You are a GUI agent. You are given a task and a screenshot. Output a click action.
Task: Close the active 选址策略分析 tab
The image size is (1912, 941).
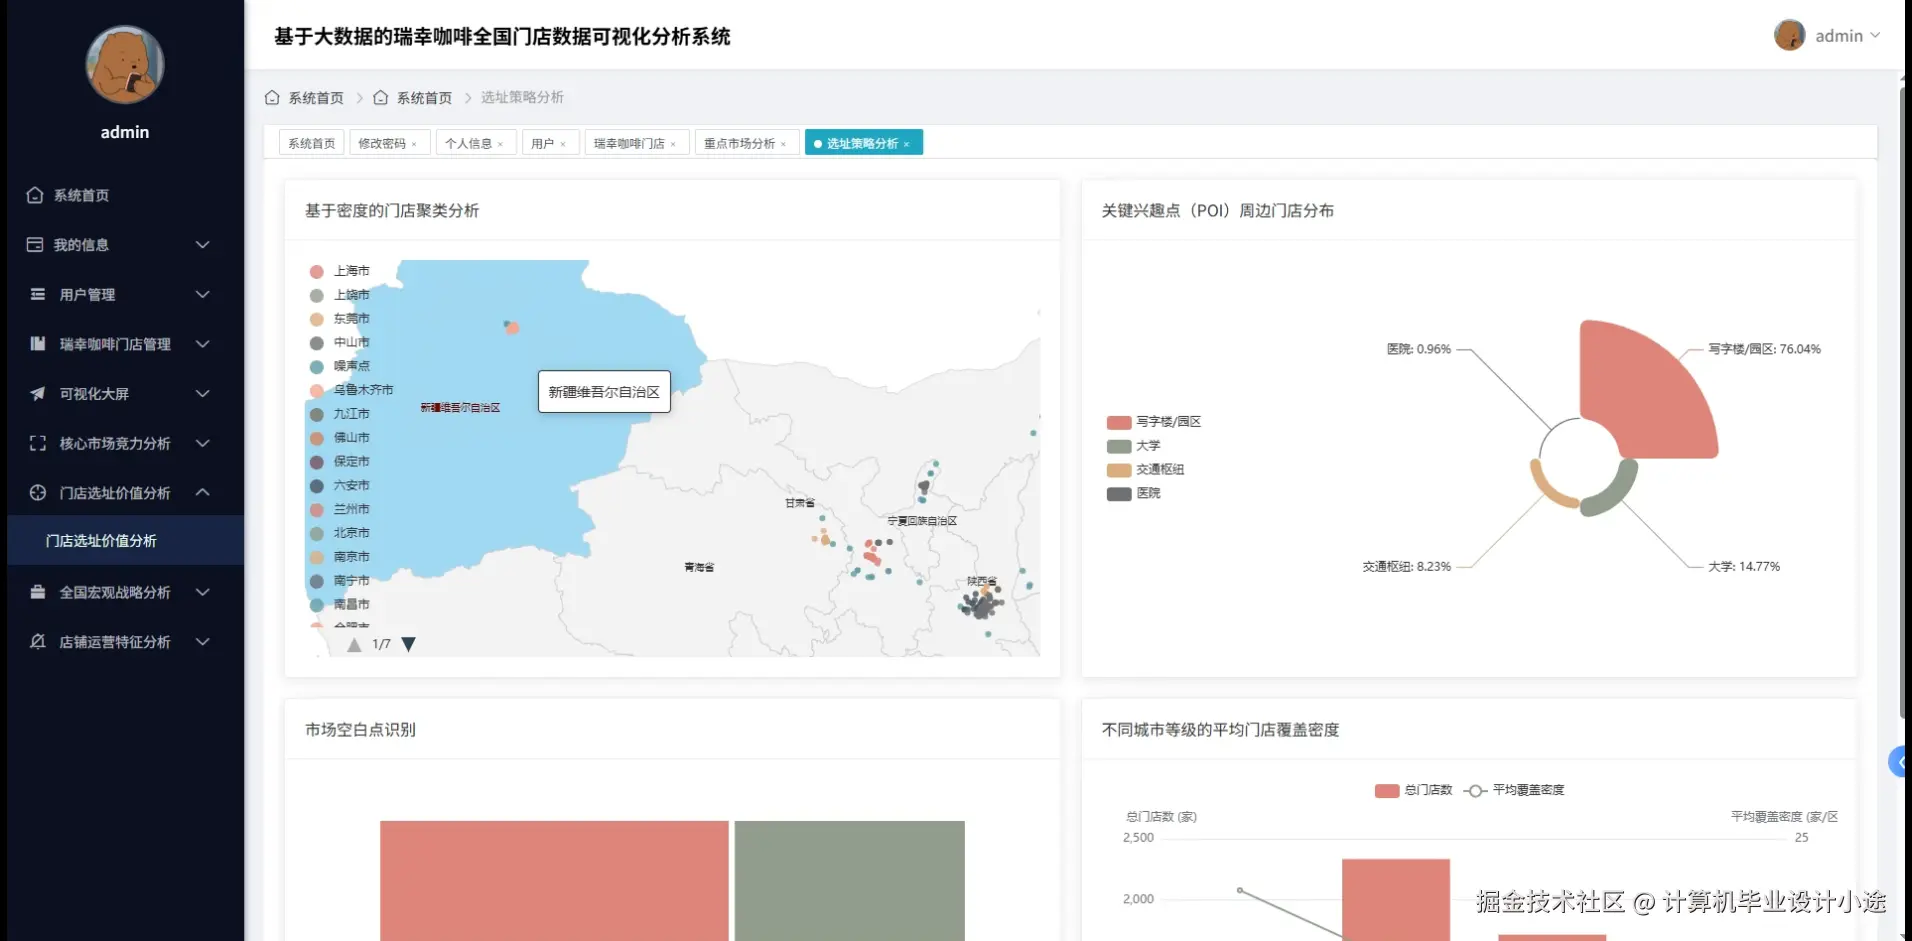coord(907,144)
